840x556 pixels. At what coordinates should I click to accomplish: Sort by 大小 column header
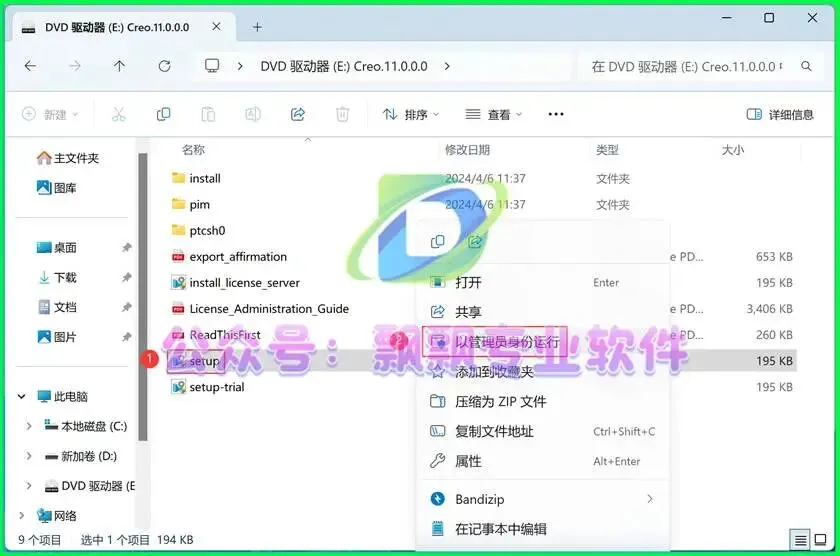click(x=732, y=150)
